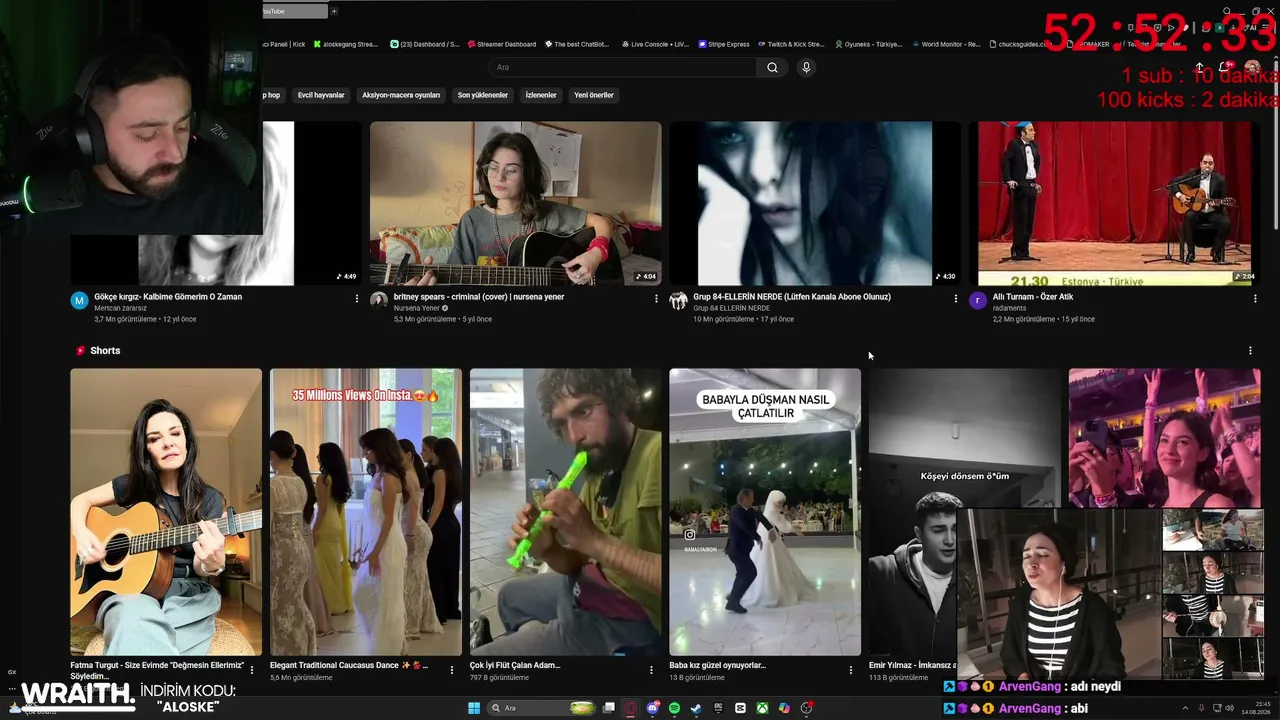Open Xbox app from the taskbar
Viewport: 1280px width, 720px height.
pos(762,708)
